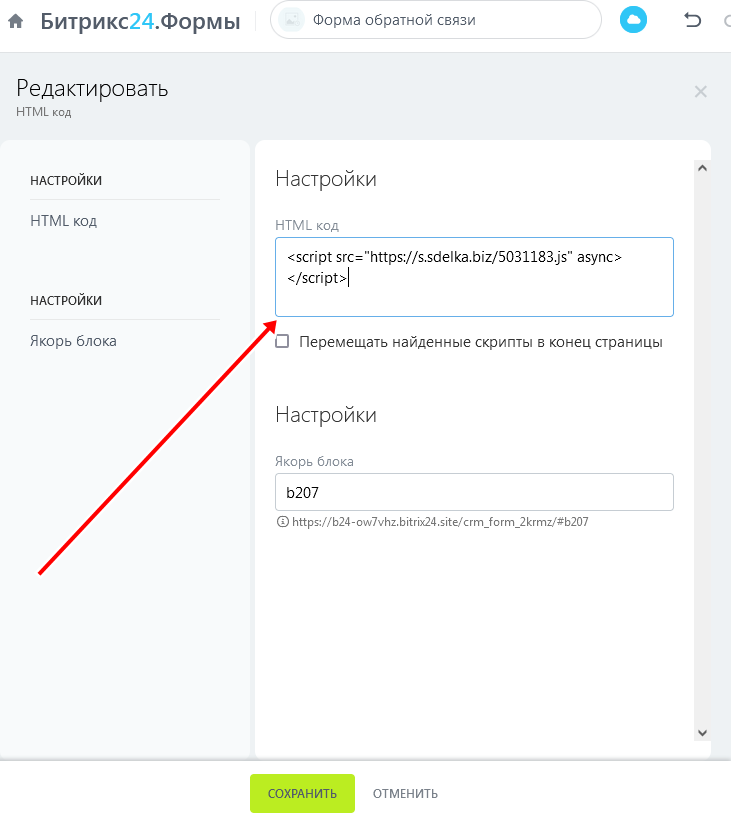Viewport: 731px width, 821px height.
Task: Enable the move scripts to page end checkbox
Action: coord(282,342)
